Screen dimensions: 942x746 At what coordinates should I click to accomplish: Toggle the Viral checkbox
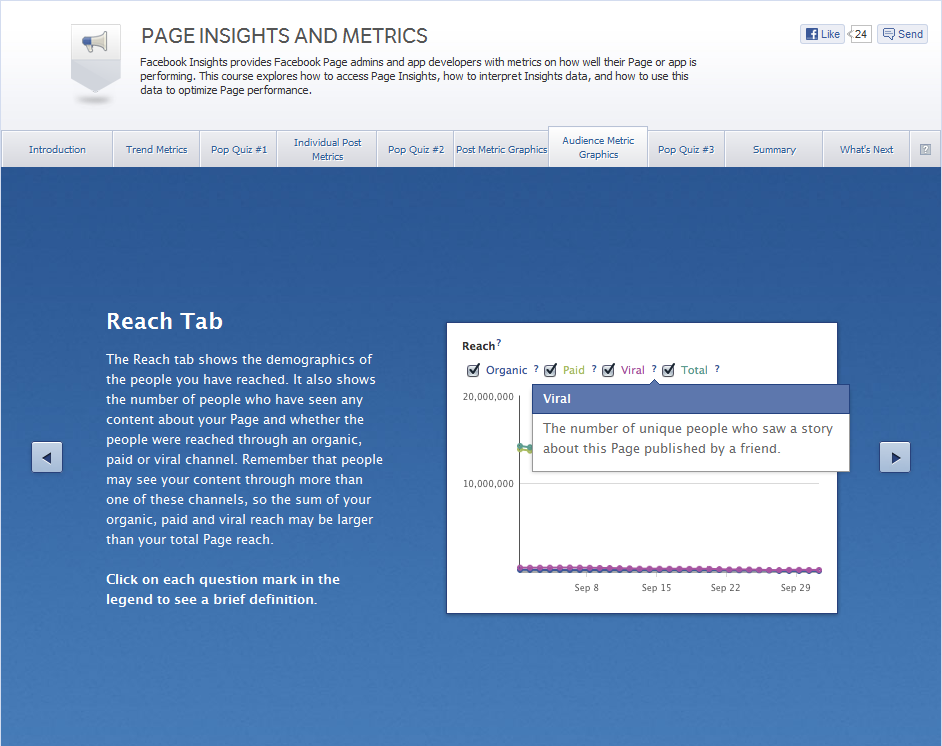pyautogui.click(x=609, y=370)
